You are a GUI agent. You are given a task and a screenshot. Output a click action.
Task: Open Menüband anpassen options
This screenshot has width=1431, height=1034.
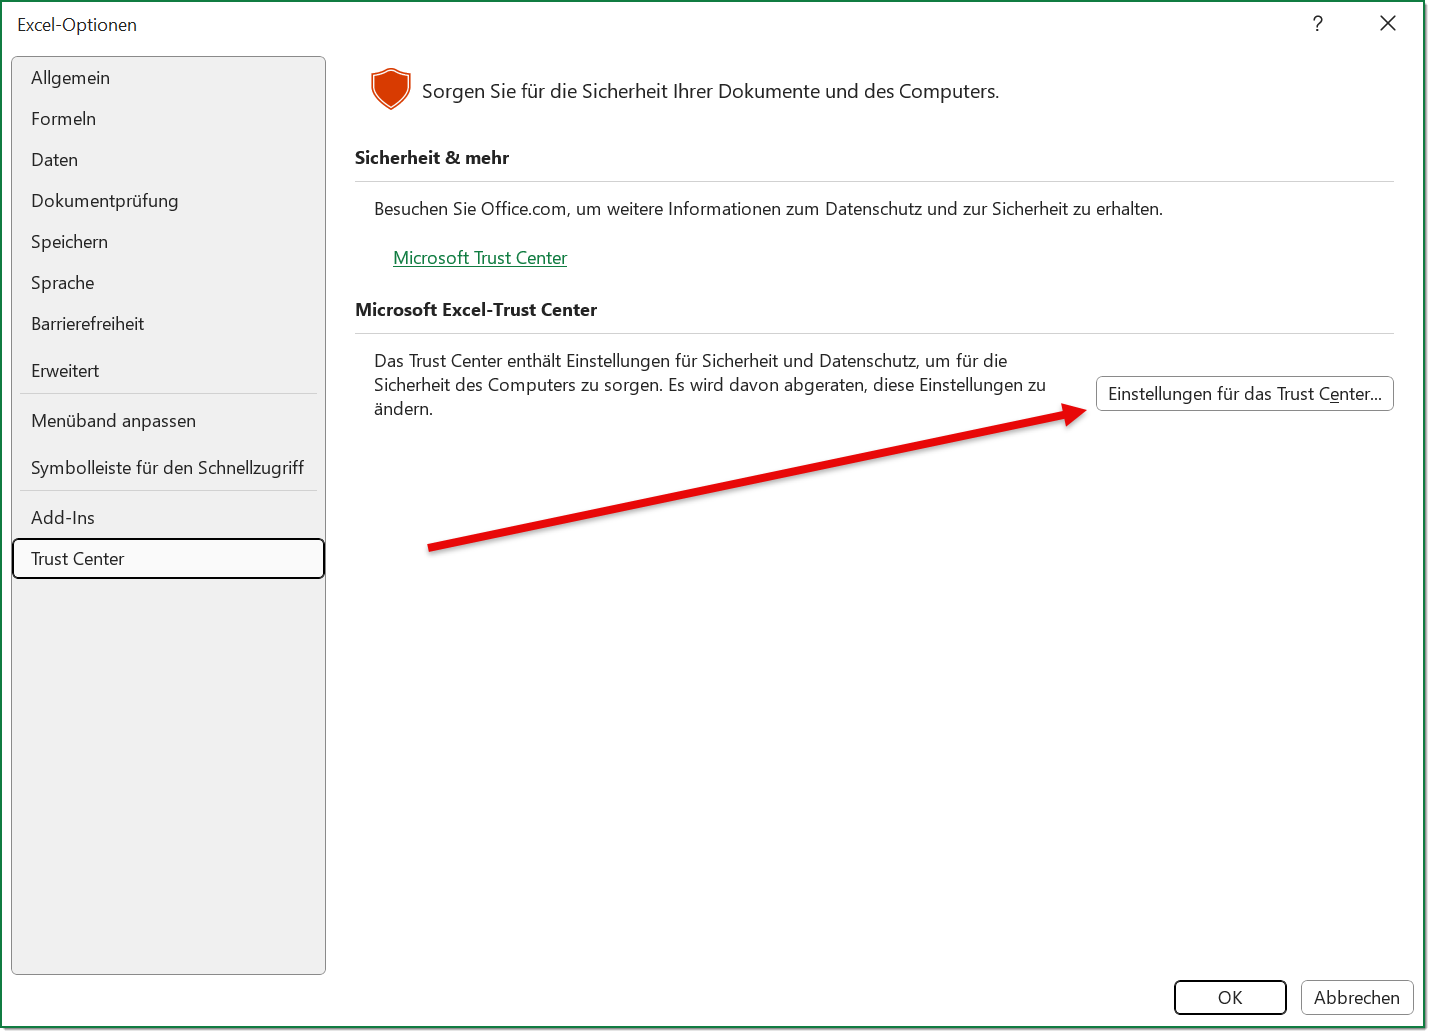(x=113, y=421)
